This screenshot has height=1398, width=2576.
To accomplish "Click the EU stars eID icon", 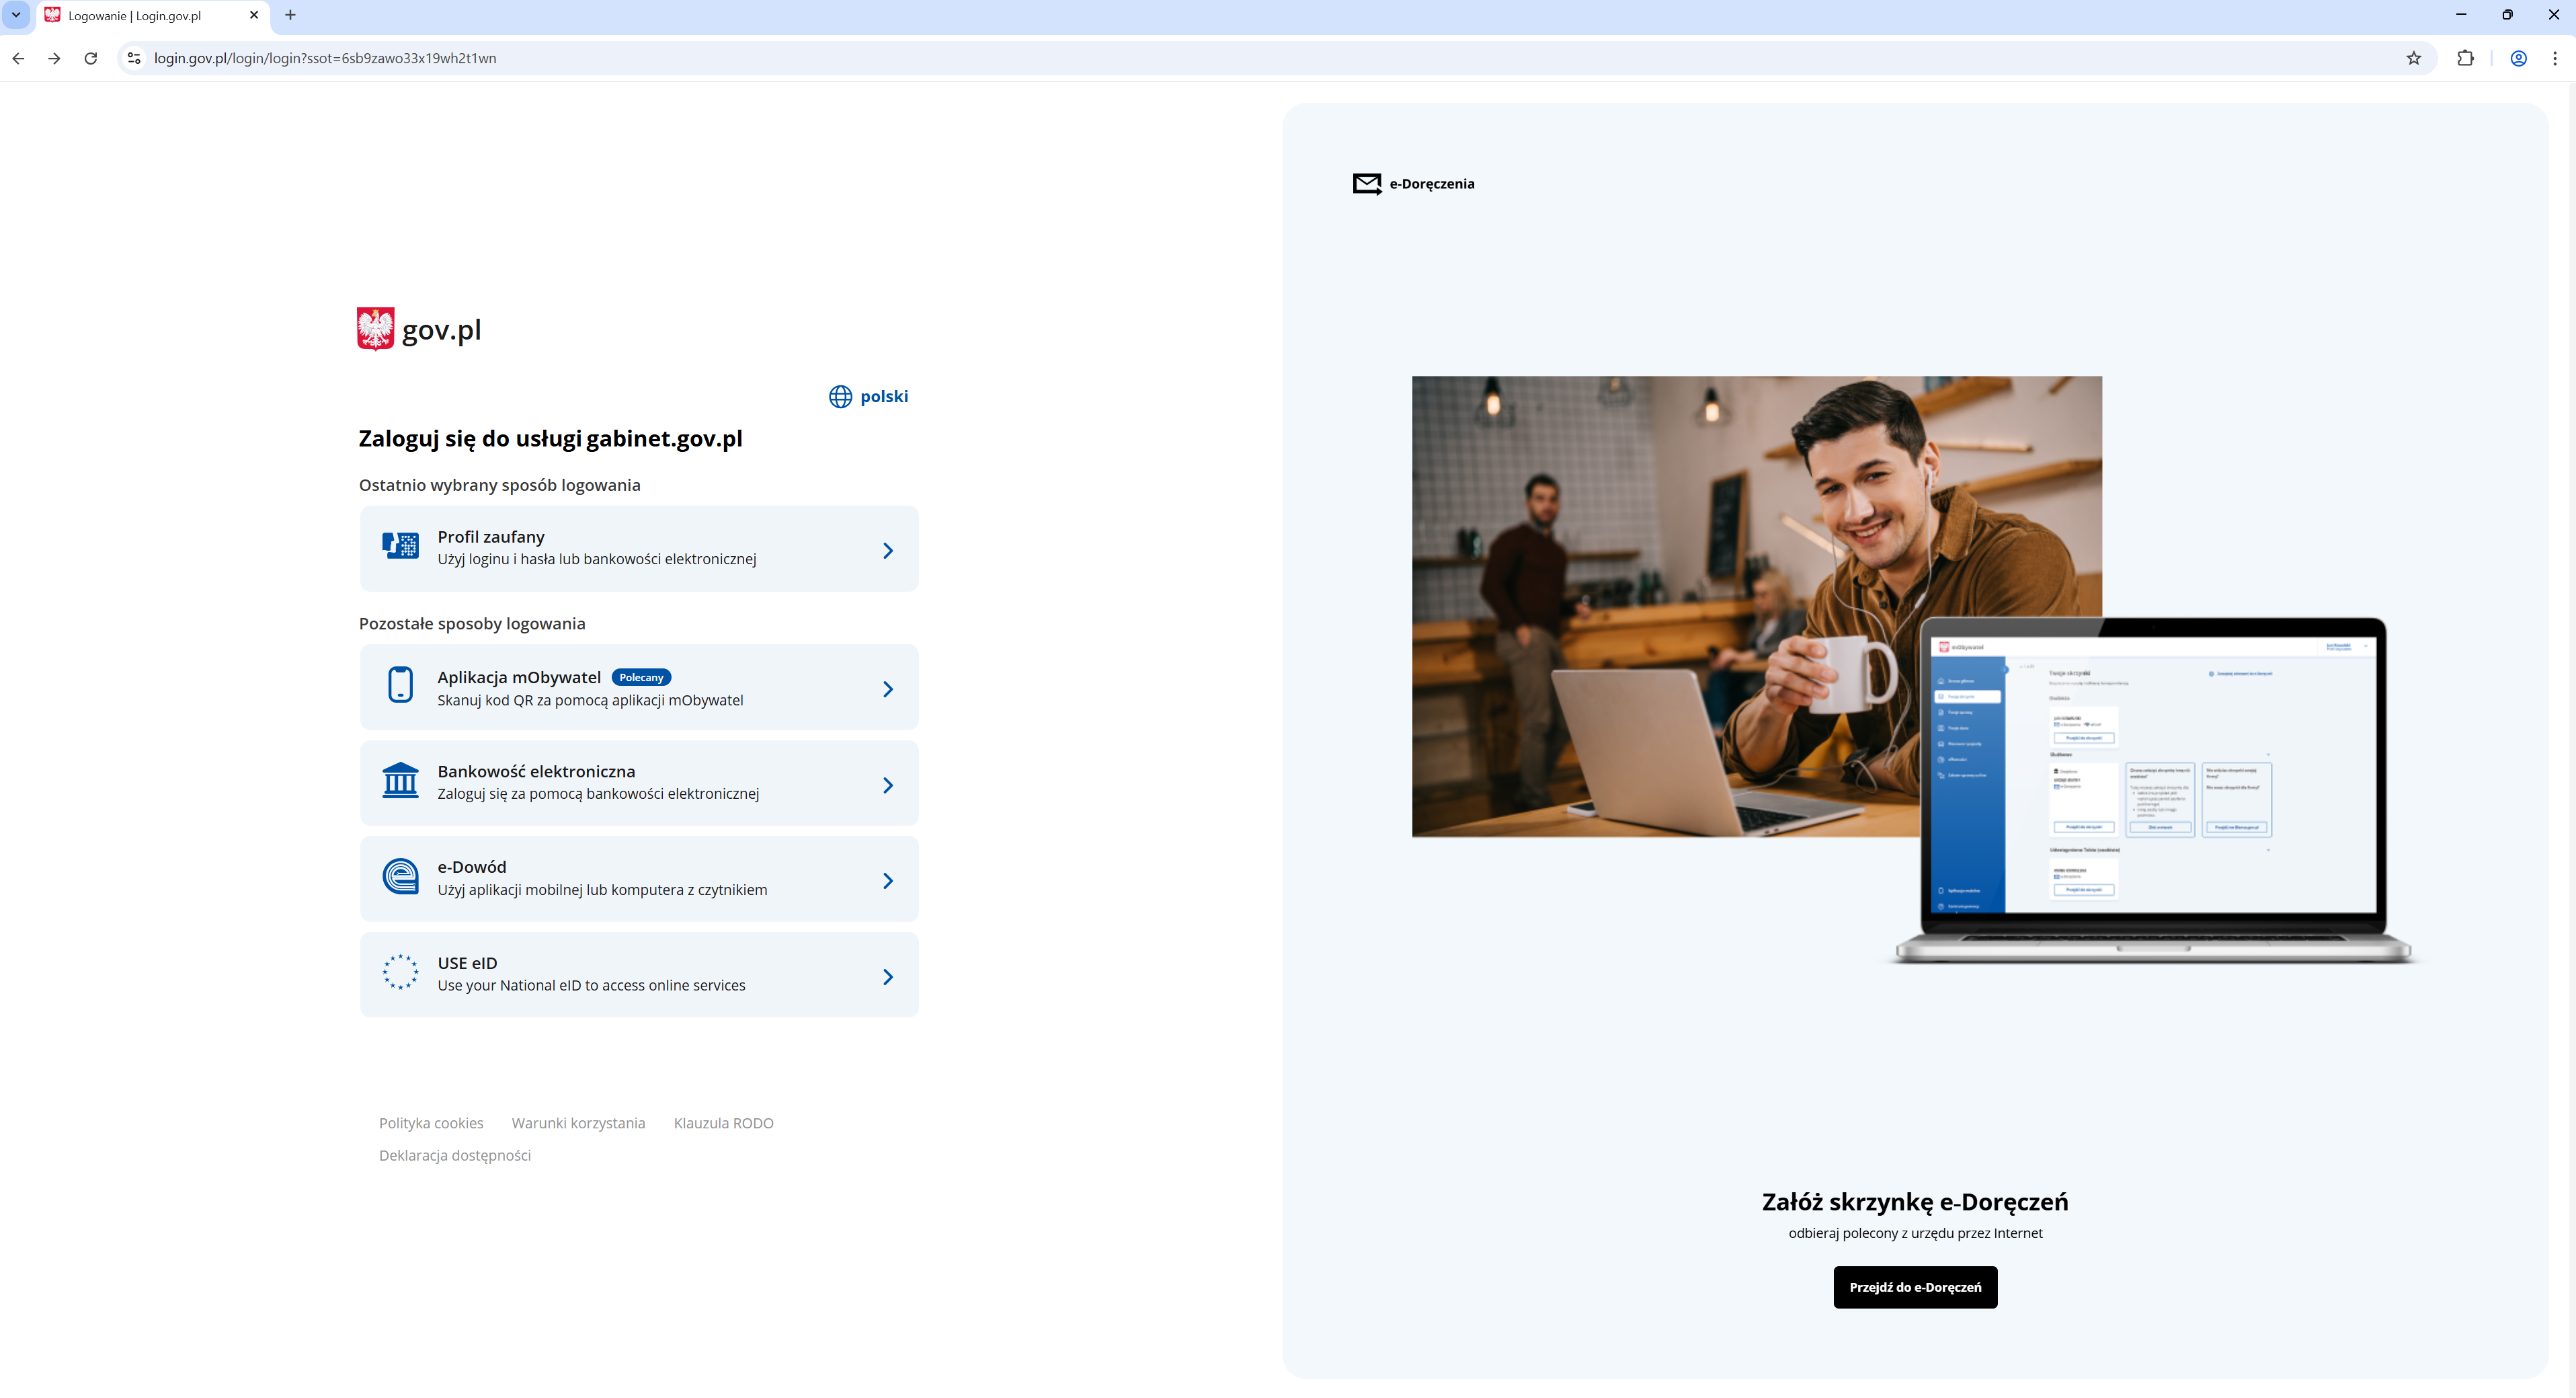I will [x=400, y=972].
